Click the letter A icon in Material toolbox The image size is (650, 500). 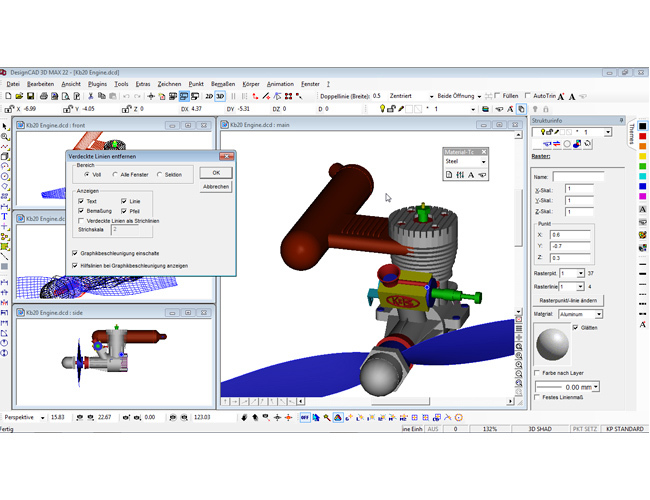471,175
